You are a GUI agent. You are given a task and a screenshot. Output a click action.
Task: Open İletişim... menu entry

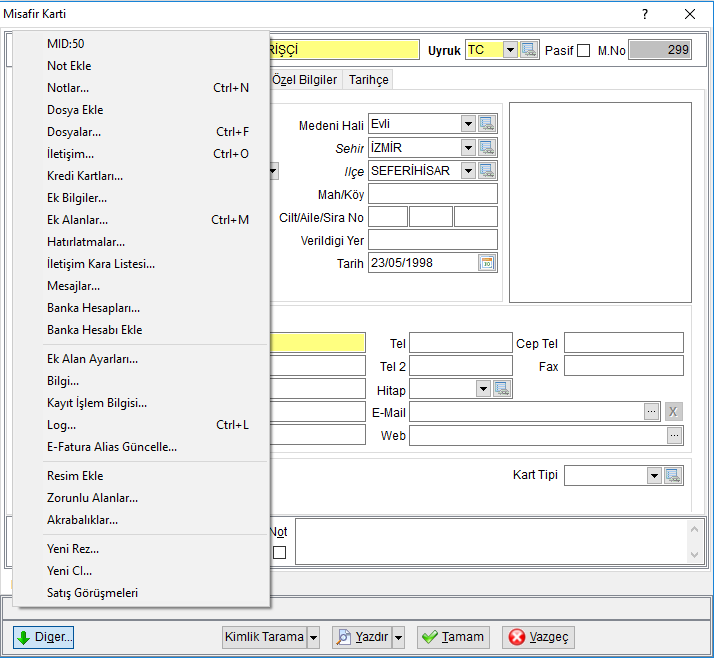(141, 153)
